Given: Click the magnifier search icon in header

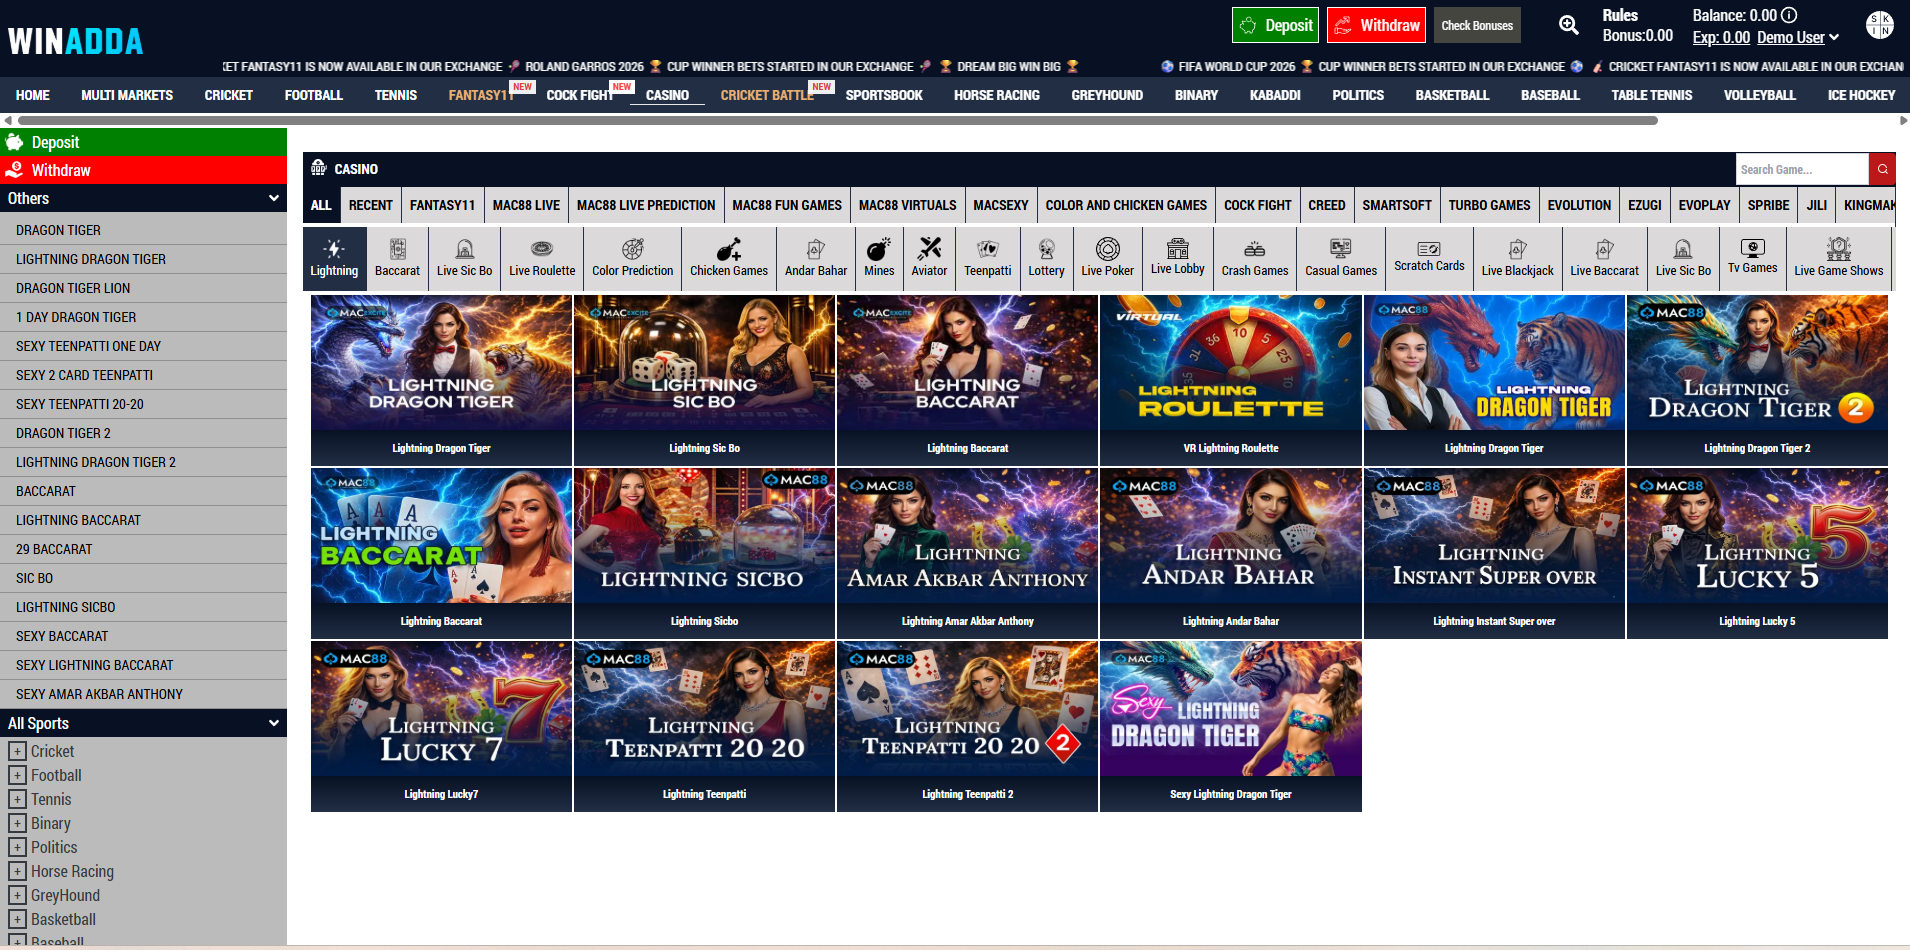Looking at the screenshot, I should (x=1569, y=25).
